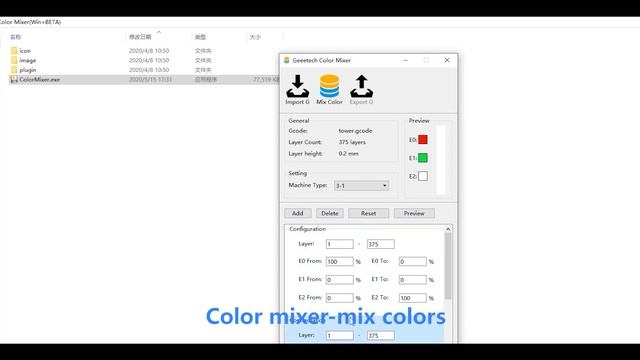Screen dimensions: 640x360
Task: Select the image folder icon
Action: (x=14, y=60)
